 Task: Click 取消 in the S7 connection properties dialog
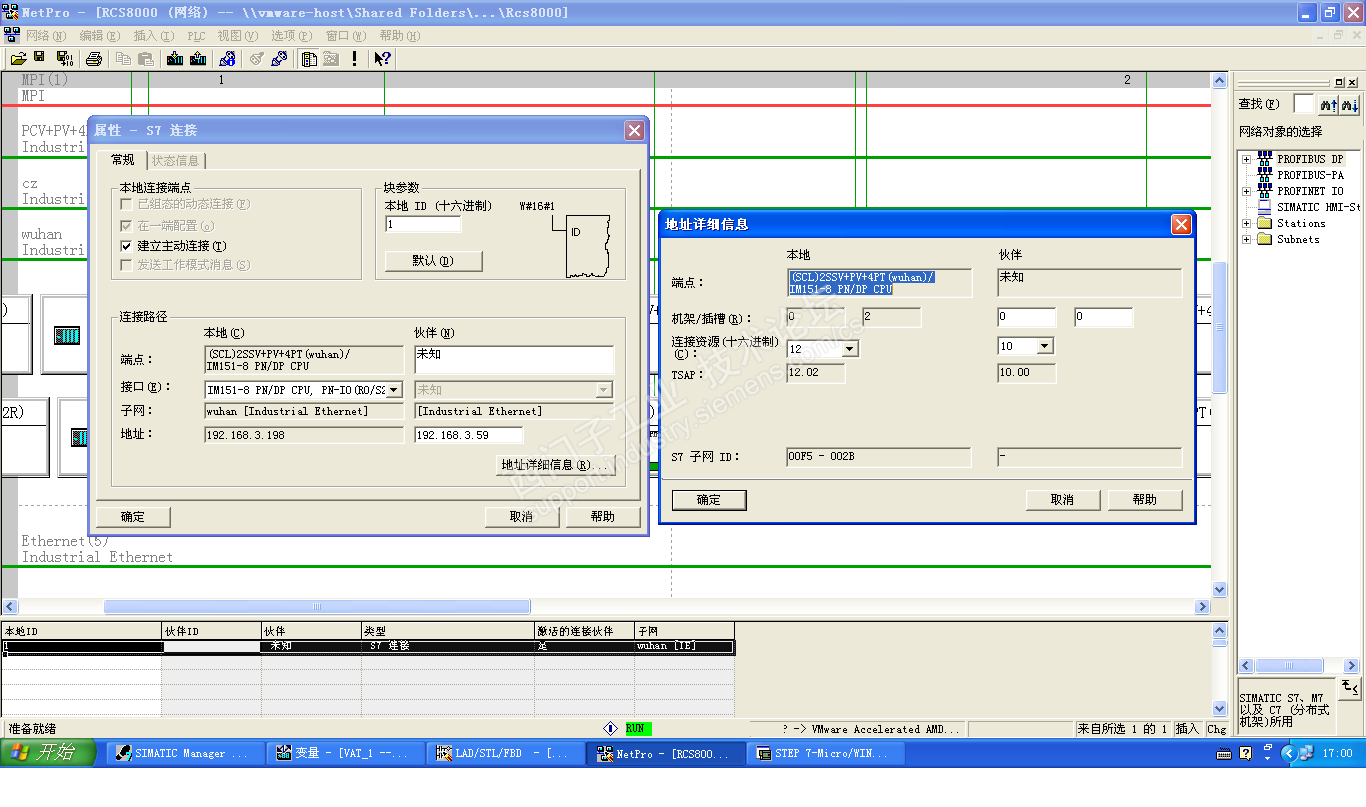[x=521, y=517]
